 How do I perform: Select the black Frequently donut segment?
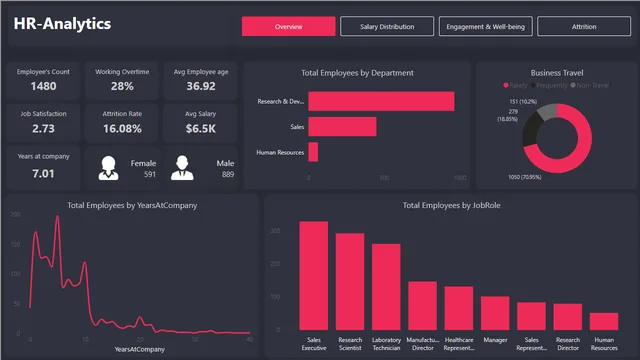click(x=531, y=130)
